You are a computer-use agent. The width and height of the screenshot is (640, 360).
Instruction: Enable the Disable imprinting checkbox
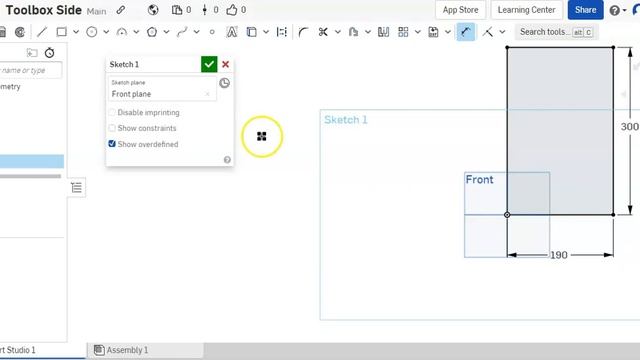point(112,112)
